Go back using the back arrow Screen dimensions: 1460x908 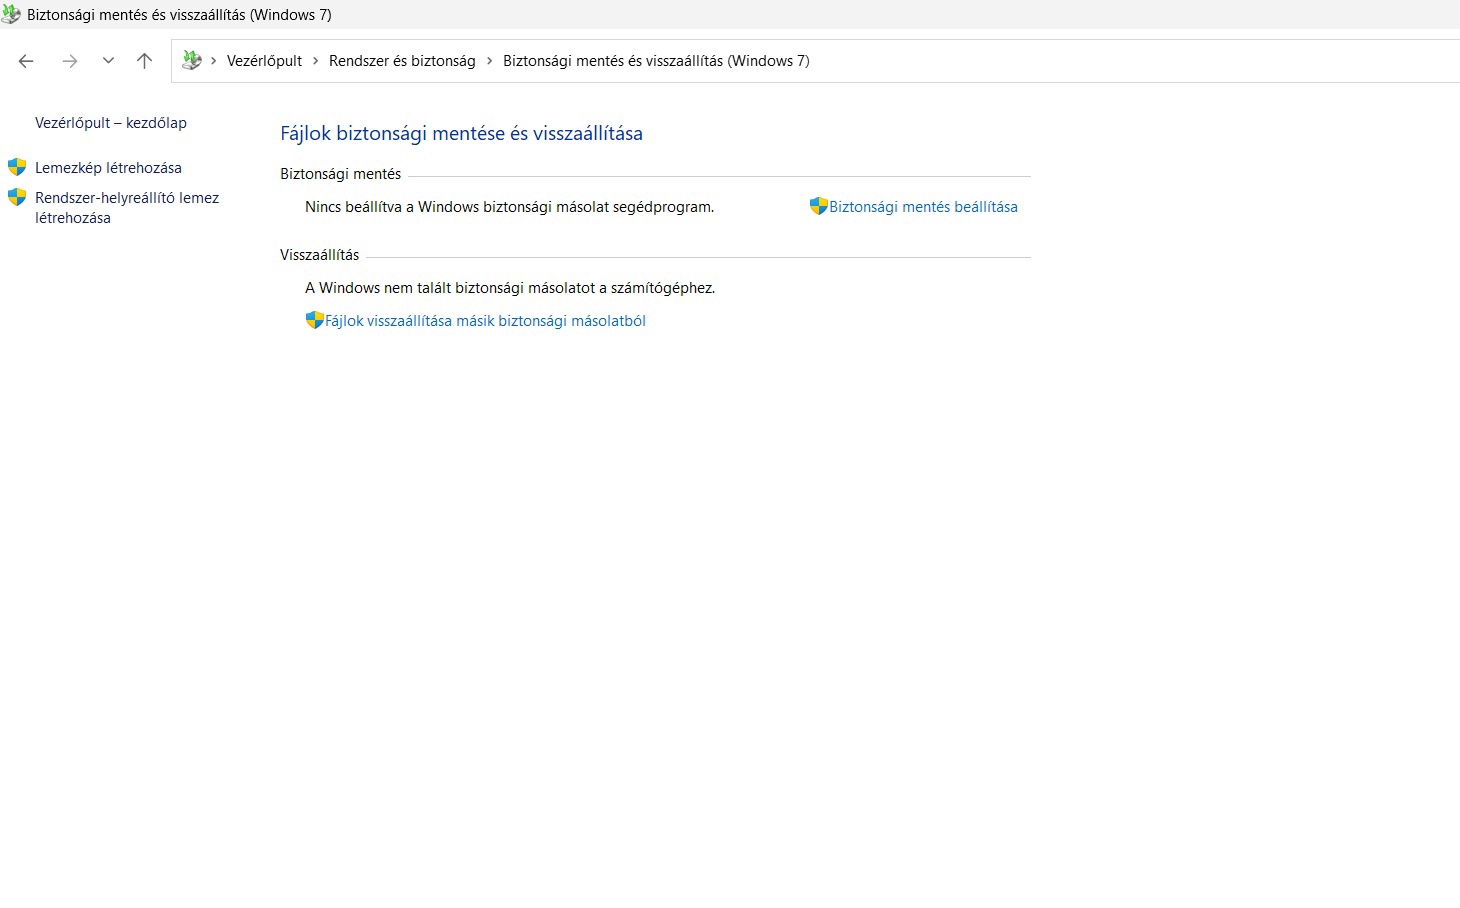[x=26, y=61]
